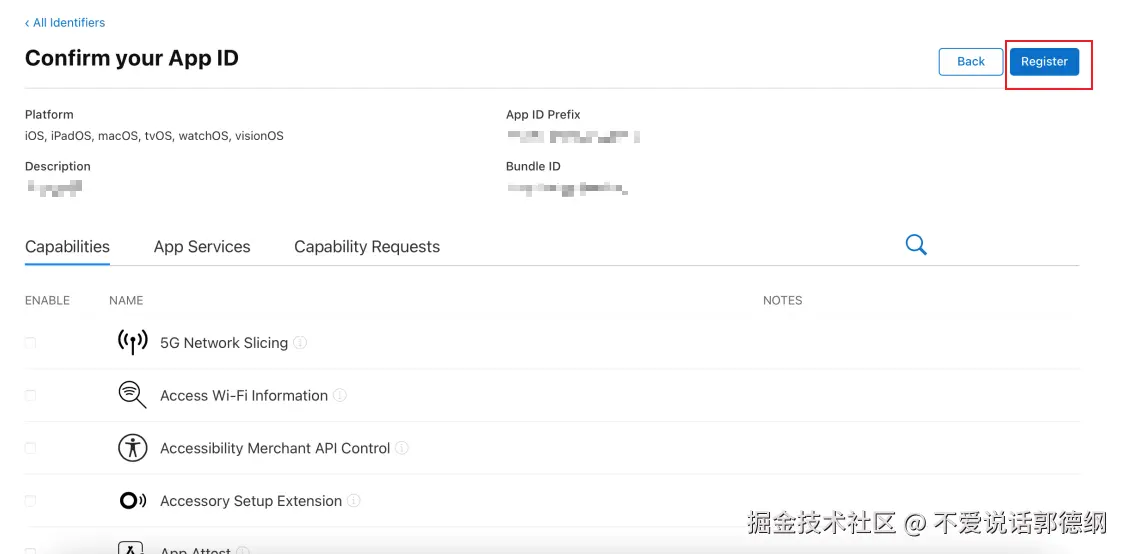Toggle the Accessibility Merchant API Control checkbox
This screenshot has height=554, width=1125.
(30, 449)
